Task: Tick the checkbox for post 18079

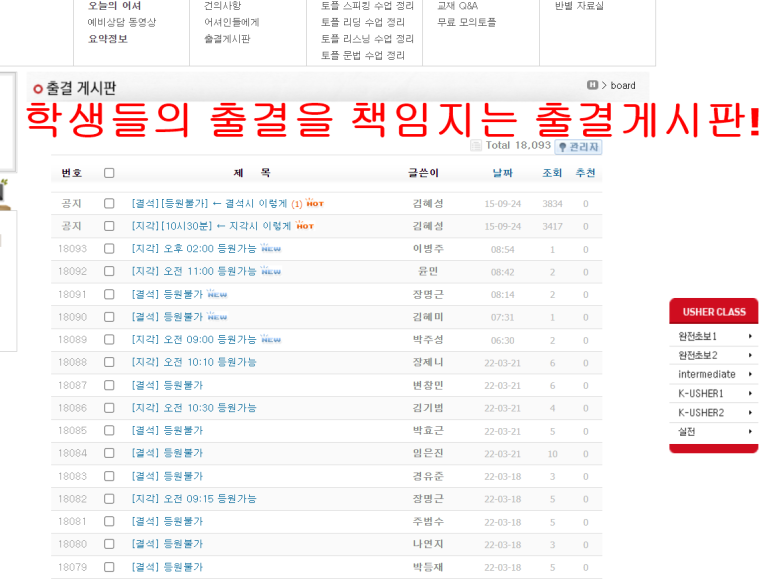Action: tap(109, 567)
